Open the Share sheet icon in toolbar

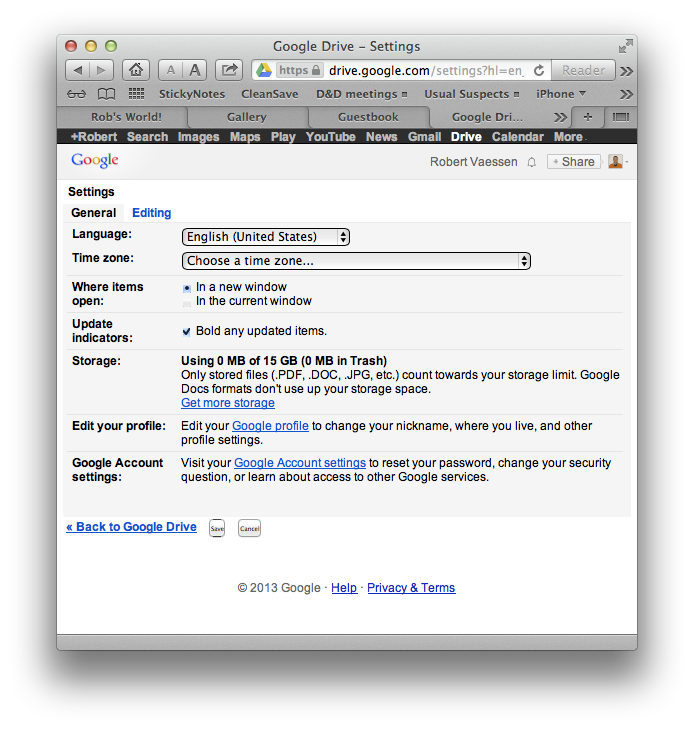coord(229,70)
